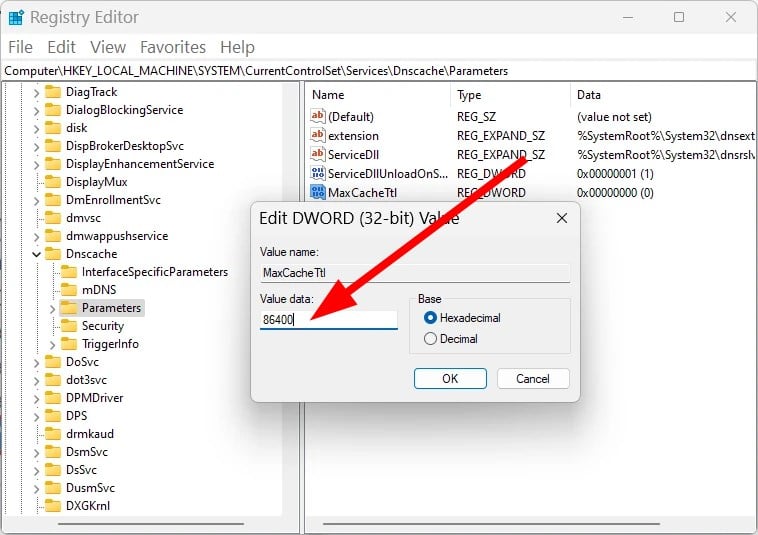Viewport: 758px width, 535px height.
Task: Select the DialogBlockingService folder icon
Action: pyautogui.click(x=53, y=110)
